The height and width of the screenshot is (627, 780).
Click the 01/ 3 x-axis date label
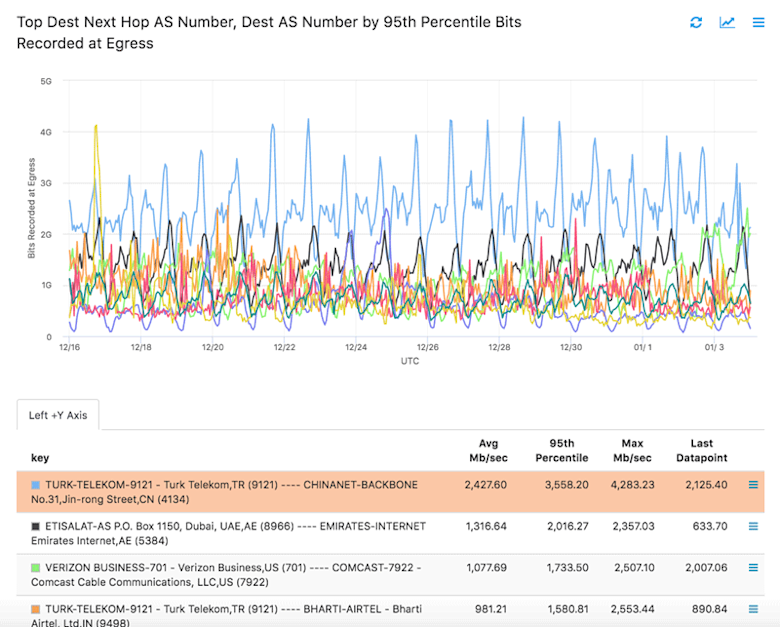click(714, 347)
